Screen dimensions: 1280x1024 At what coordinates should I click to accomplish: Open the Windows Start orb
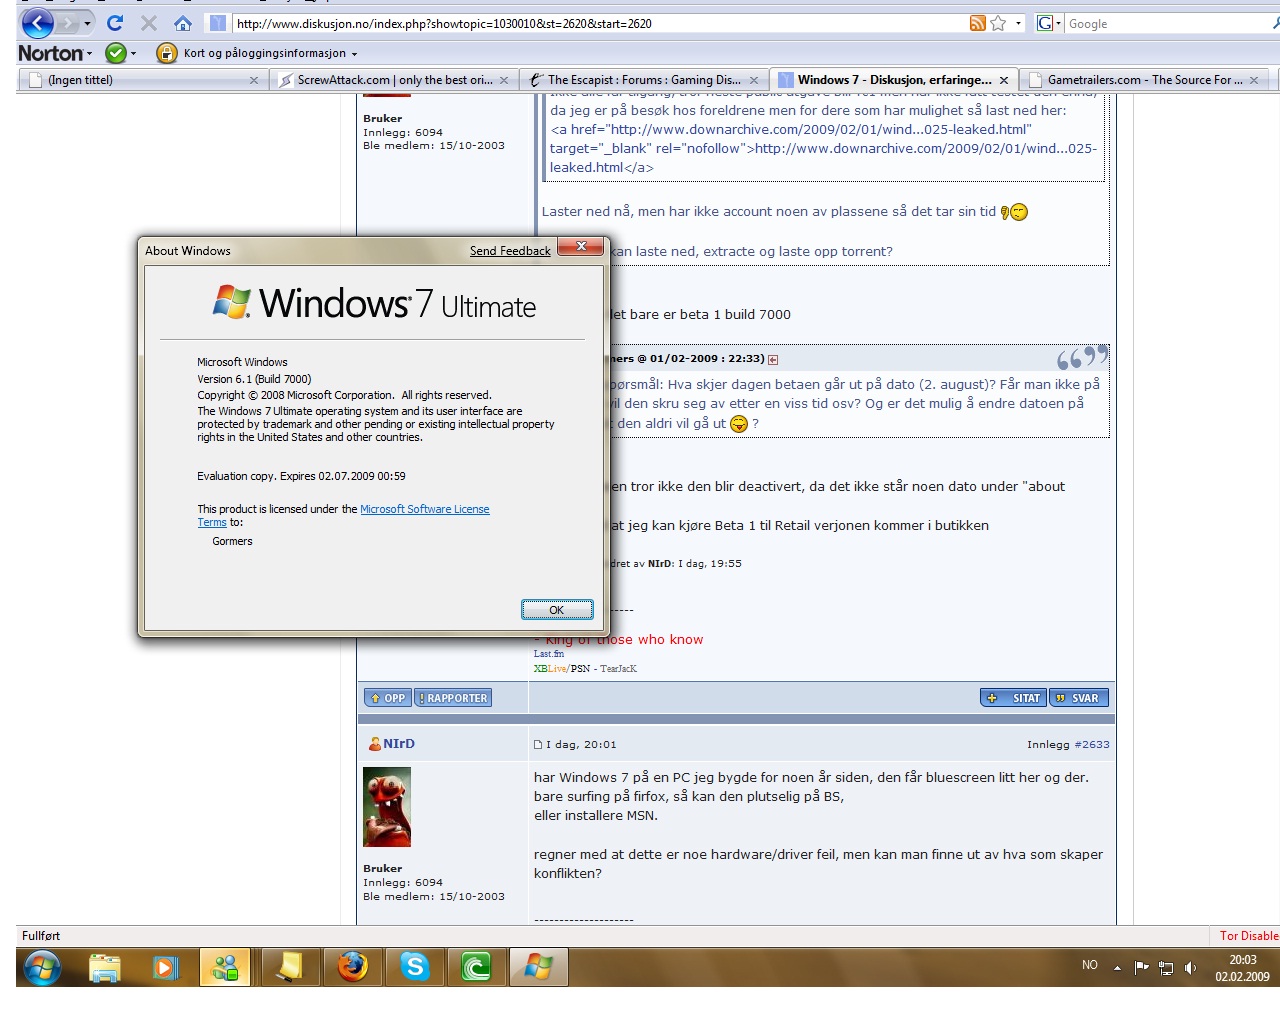point(42,967)
